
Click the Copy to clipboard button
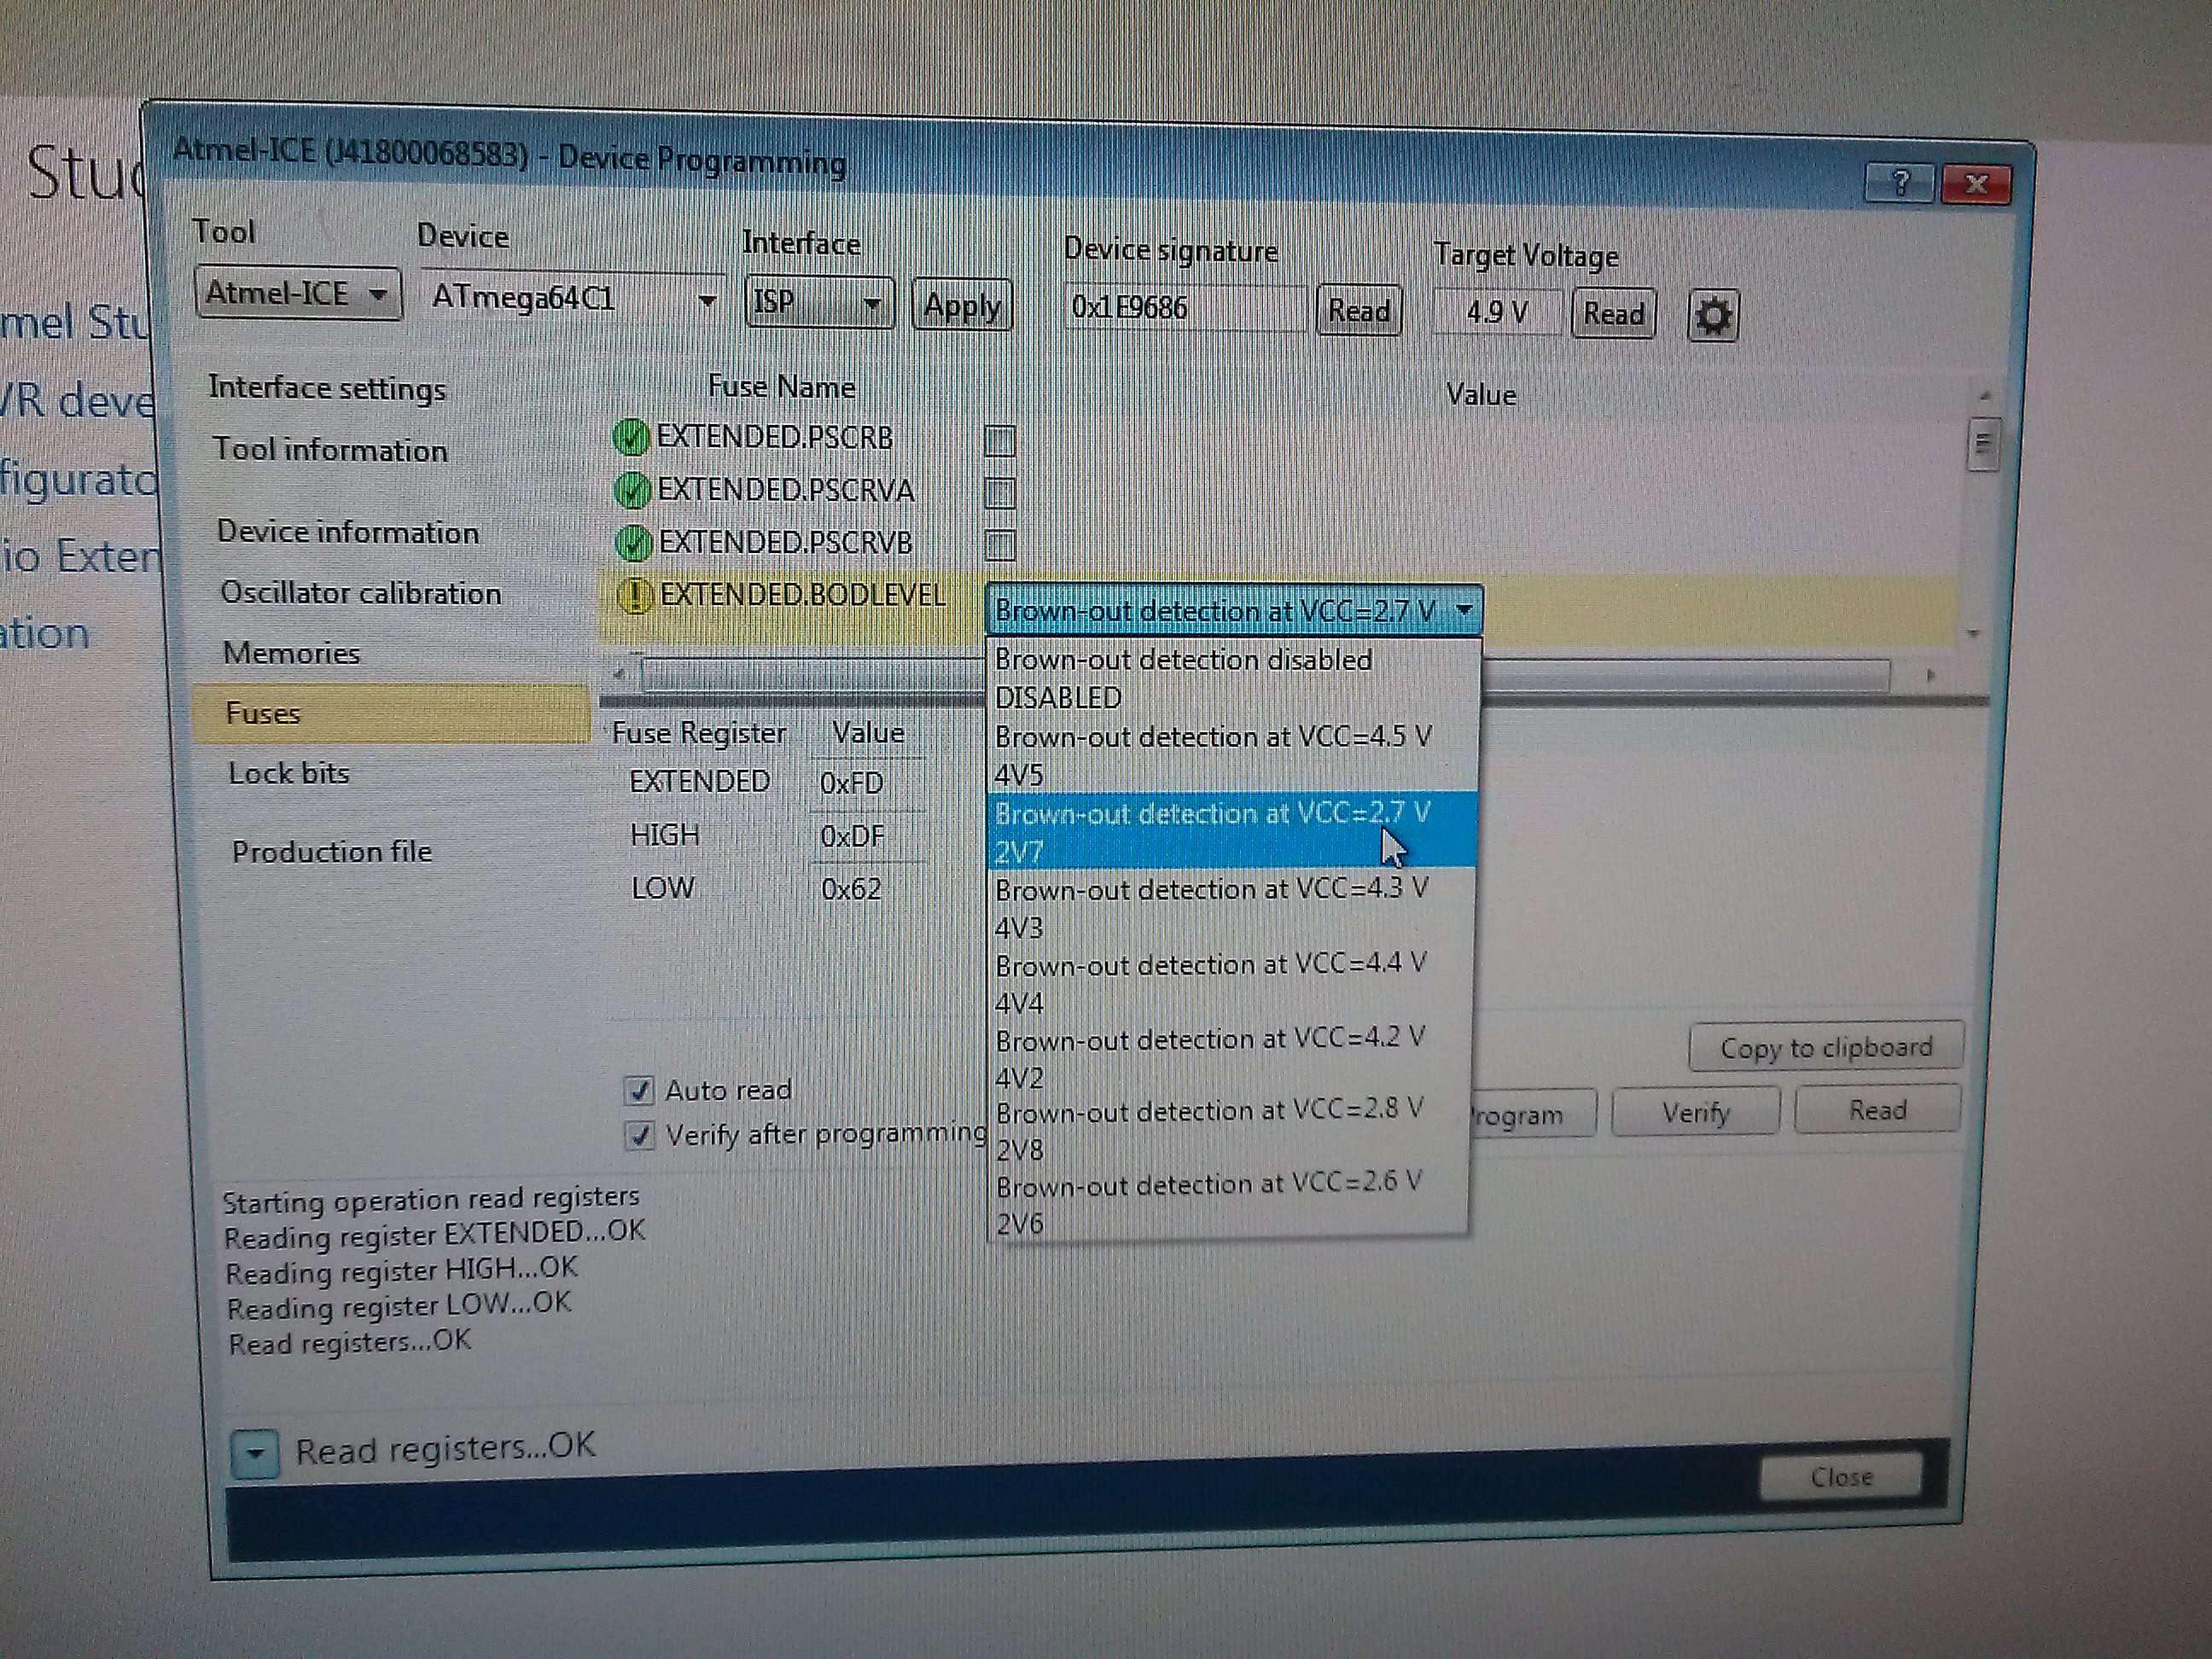(1826, 1047)
